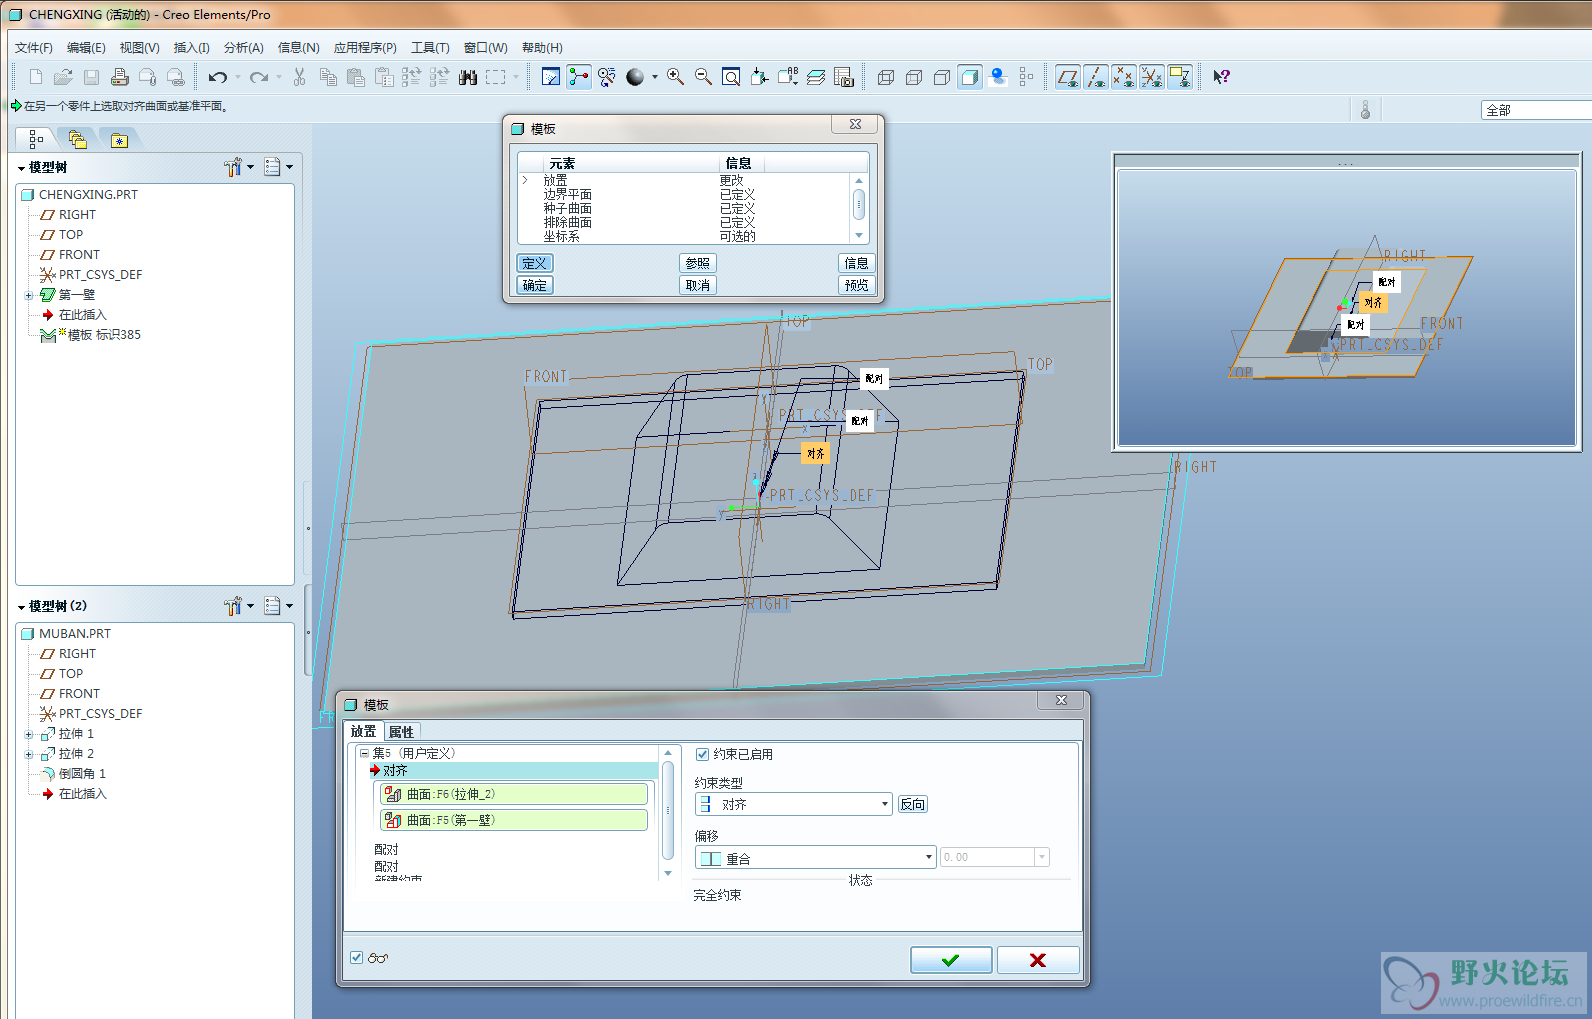Select No hidden display style icon
This screenshot has width=1592, height=1019.
click(942, 77)
